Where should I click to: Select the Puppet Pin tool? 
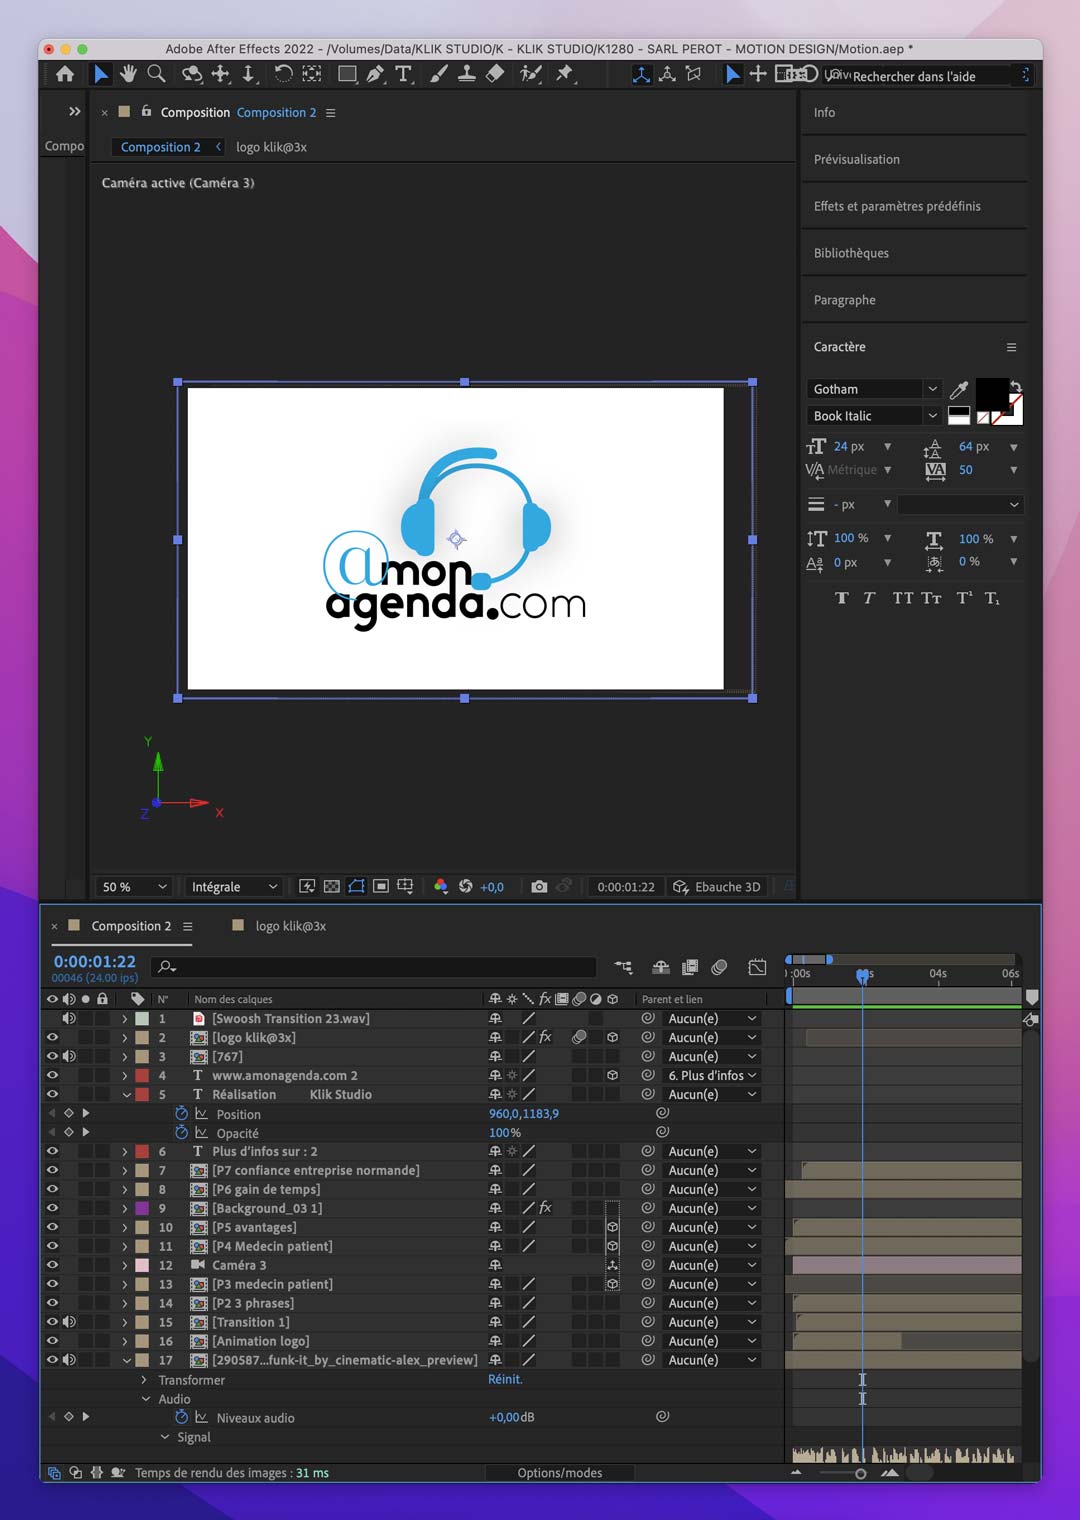pyautogui.click(x=565, y=74)
